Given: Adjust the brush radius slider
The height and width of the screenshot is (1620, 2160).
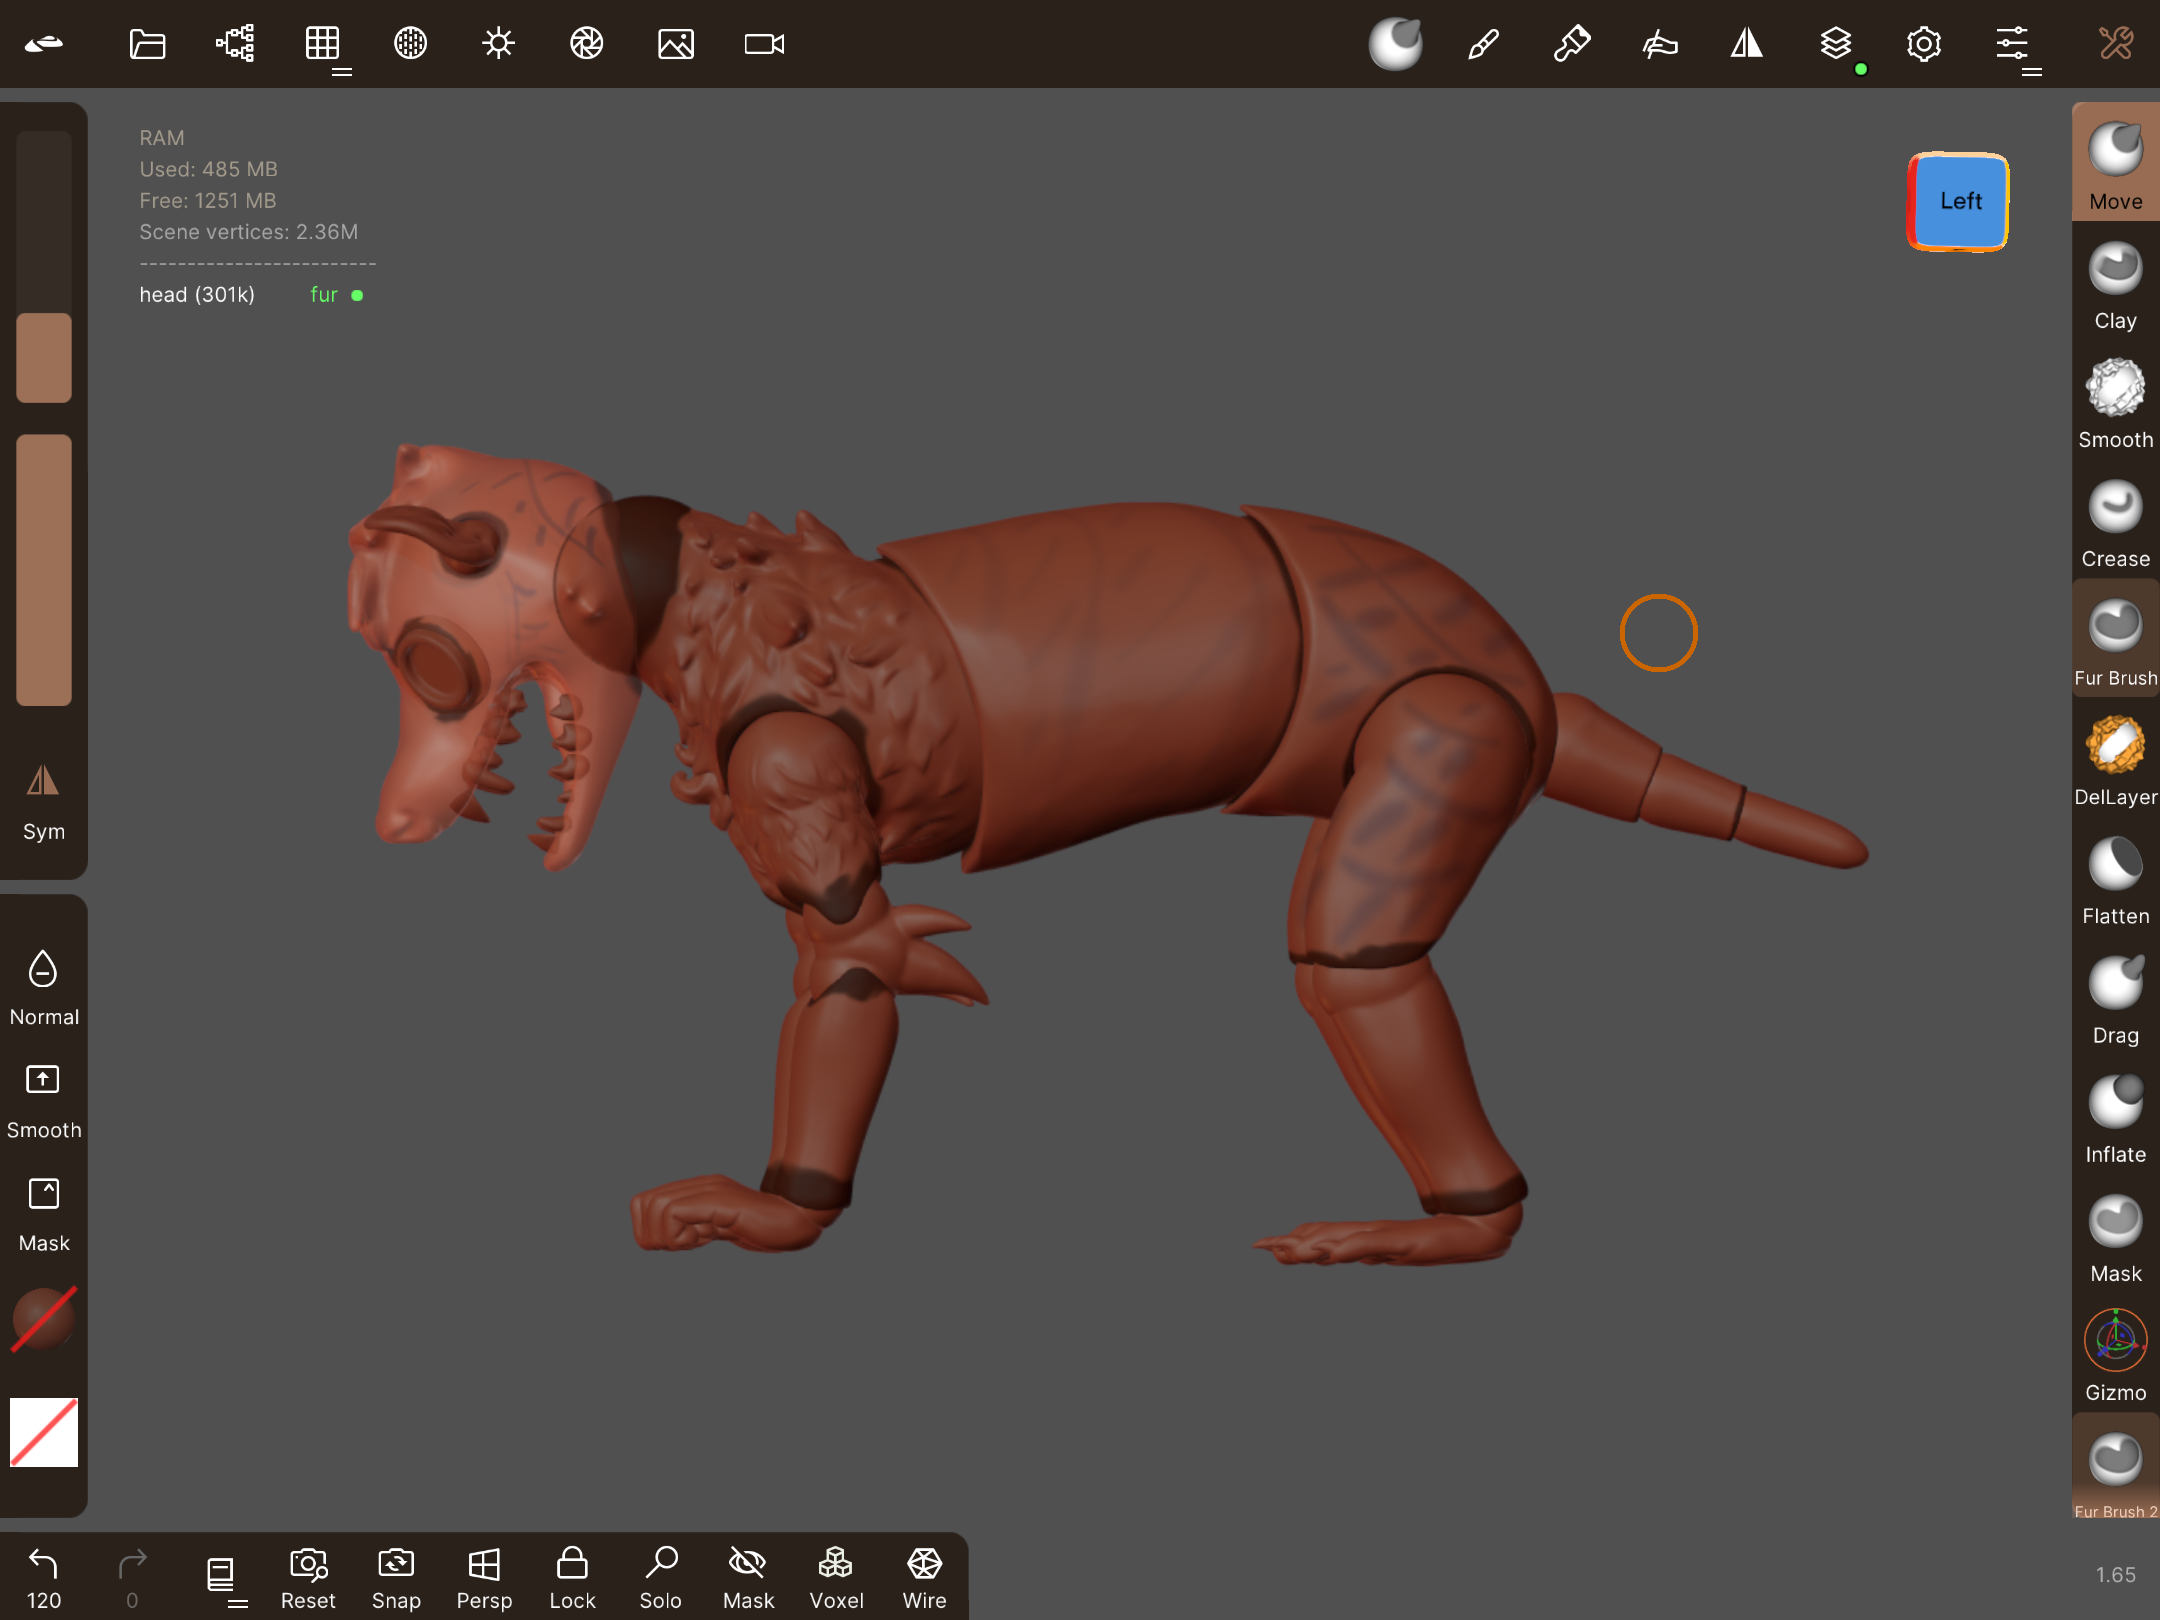Looking at the screenshot, I should 43,266.
